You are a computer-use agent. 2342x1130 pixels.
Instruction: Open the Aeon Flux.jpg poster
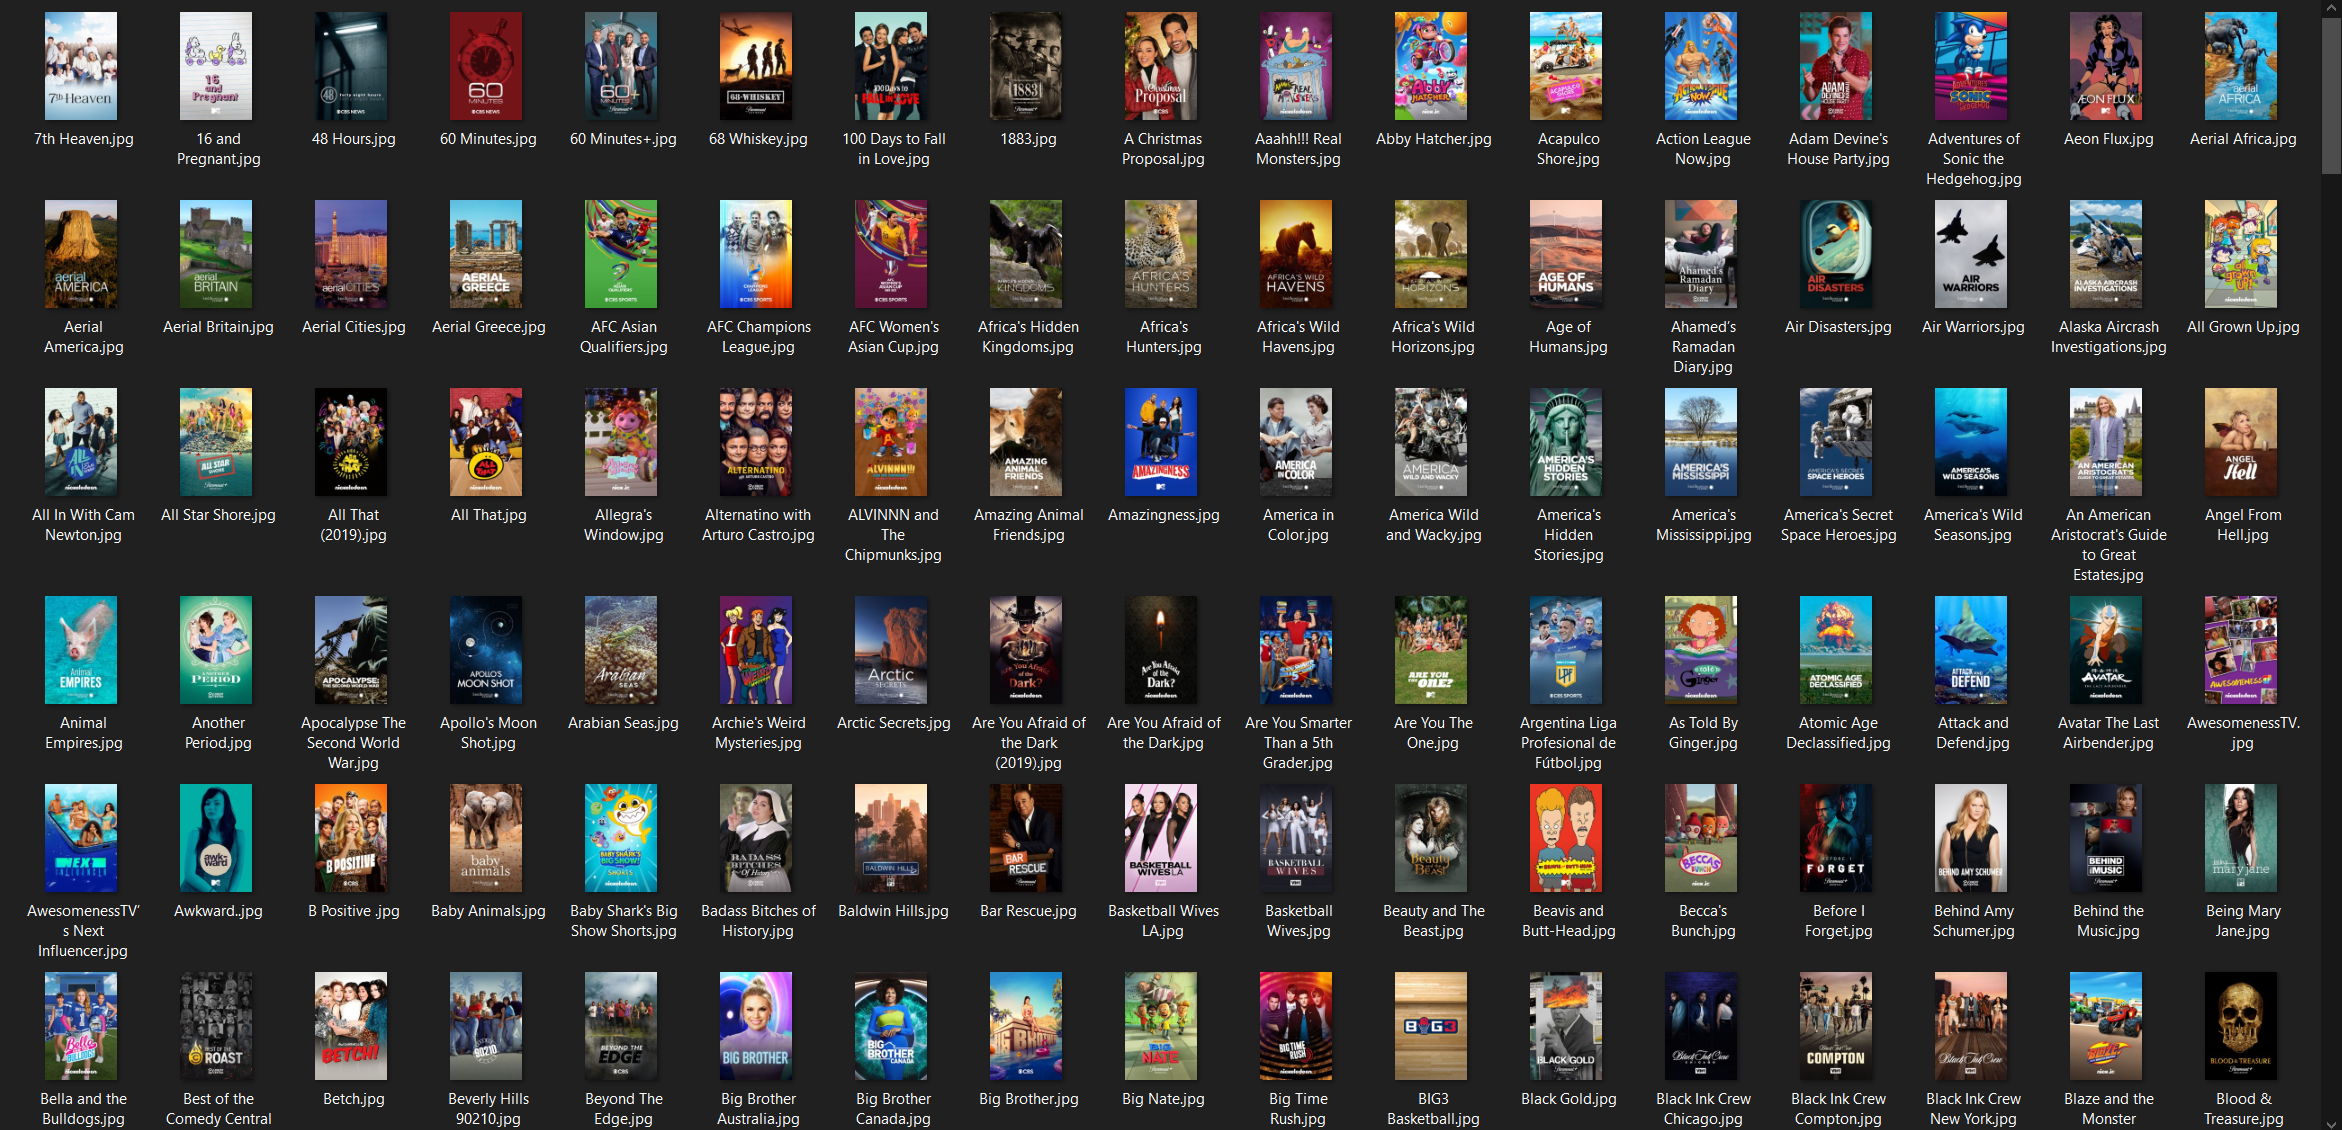pyautogui.click(x=2106, y=66)
